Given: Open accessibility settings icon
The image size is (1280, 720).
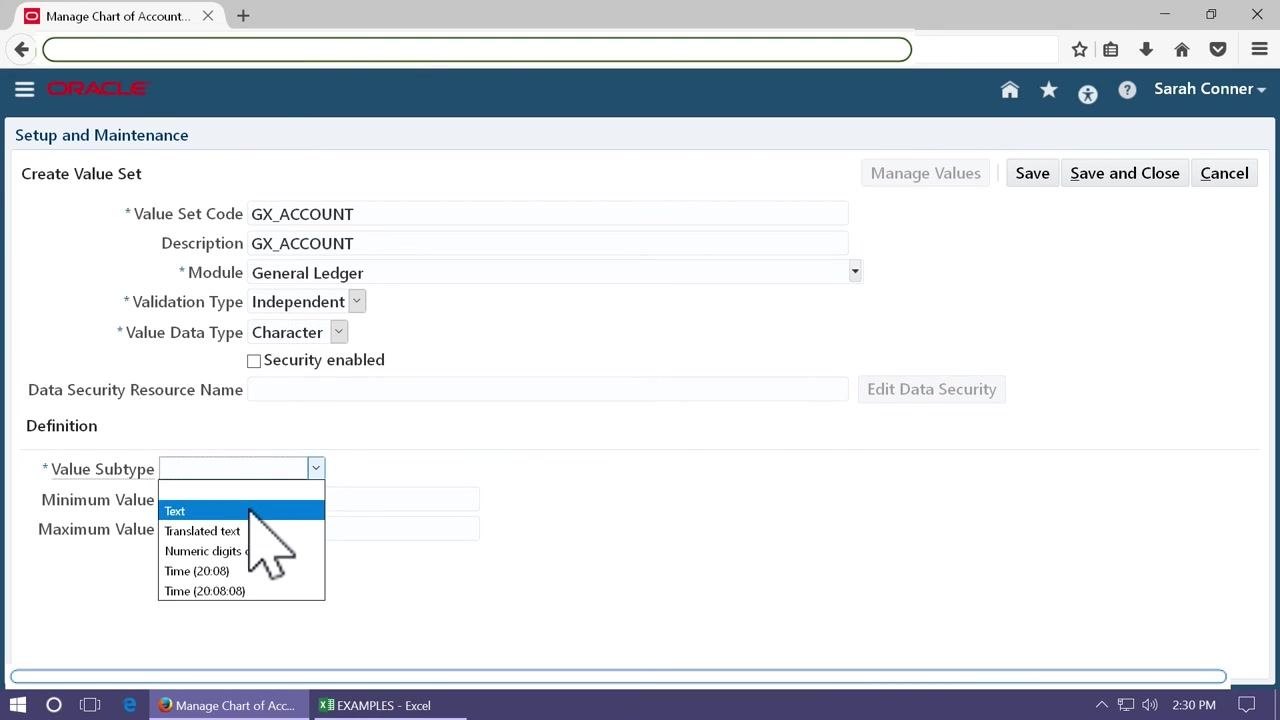Looking at the screenshot, I should pos(1088,94).
